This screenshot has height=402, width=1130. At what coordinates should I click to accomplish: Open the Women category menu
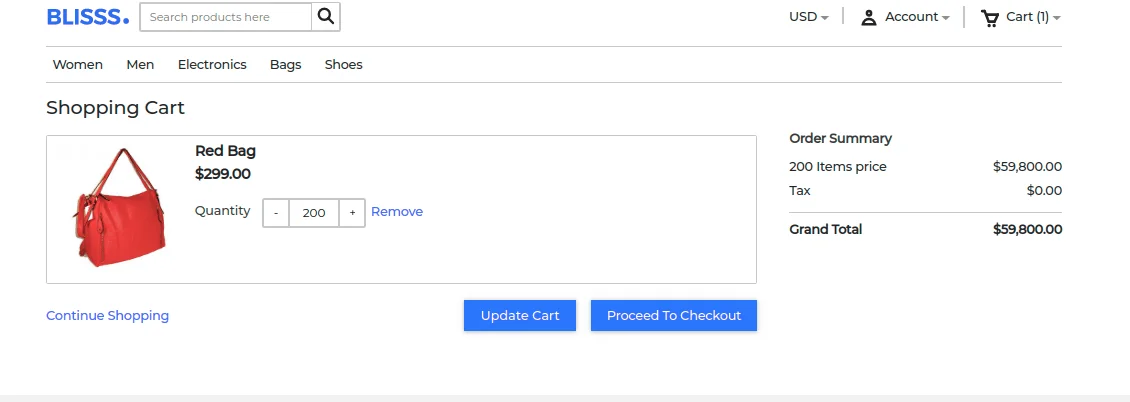coord(78,65)
